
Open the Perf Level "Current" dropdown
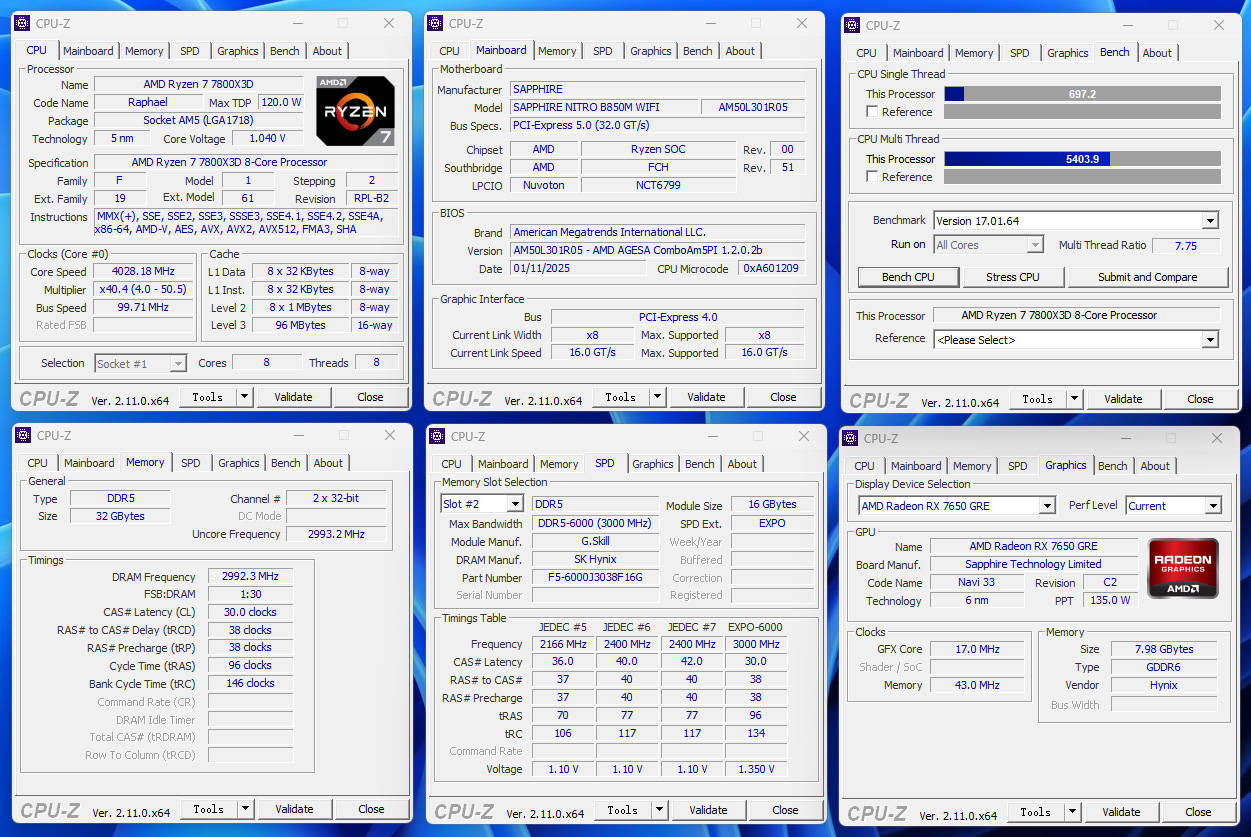click(x=1212, y=506)
